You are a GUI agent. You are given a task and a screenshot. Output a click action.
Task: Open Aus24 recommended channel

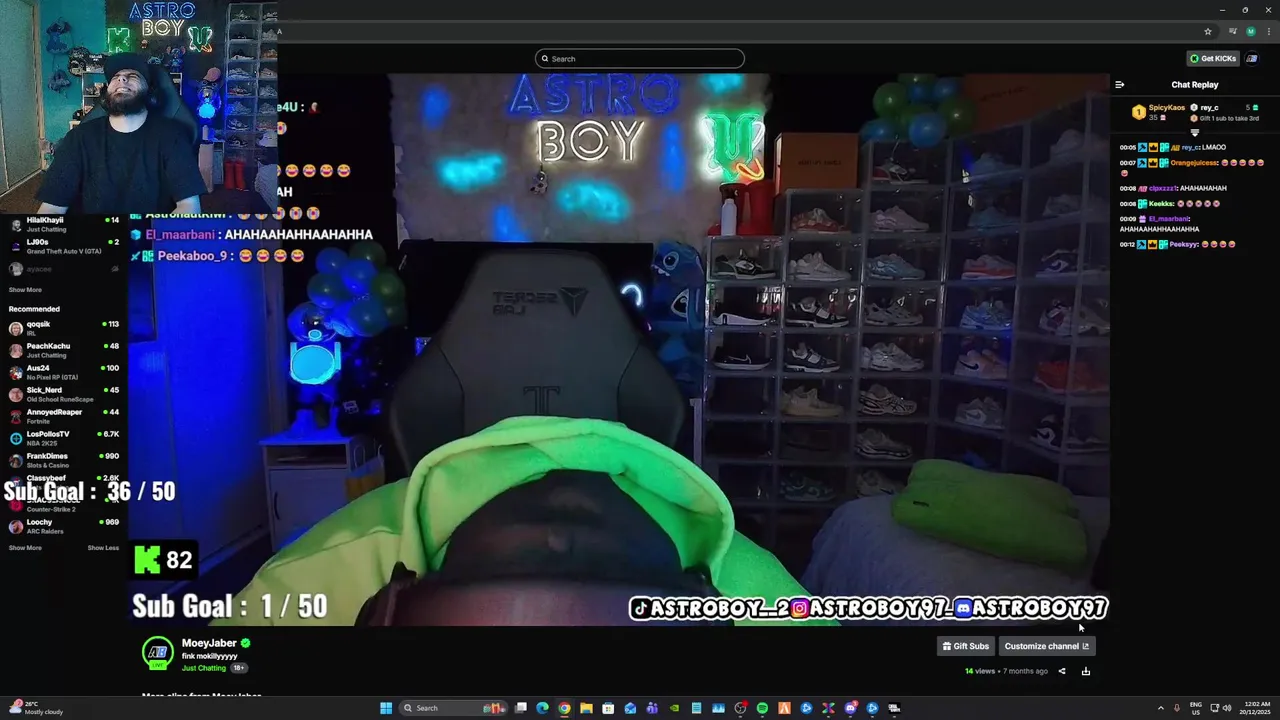point(64,372)
